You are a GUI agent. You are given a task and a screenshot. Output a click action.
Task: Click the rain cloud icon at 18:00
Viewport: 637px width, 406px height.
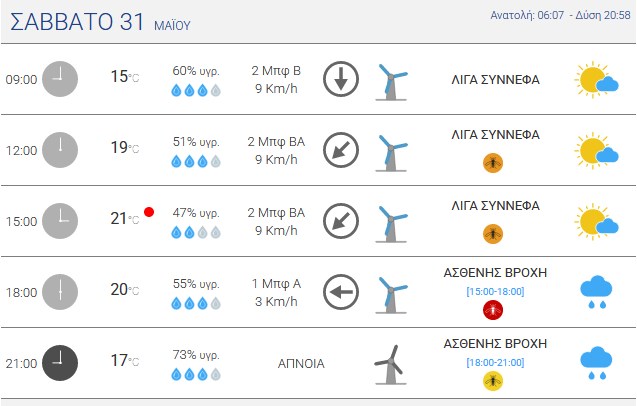pyautogui.click(x=596, y=292)
